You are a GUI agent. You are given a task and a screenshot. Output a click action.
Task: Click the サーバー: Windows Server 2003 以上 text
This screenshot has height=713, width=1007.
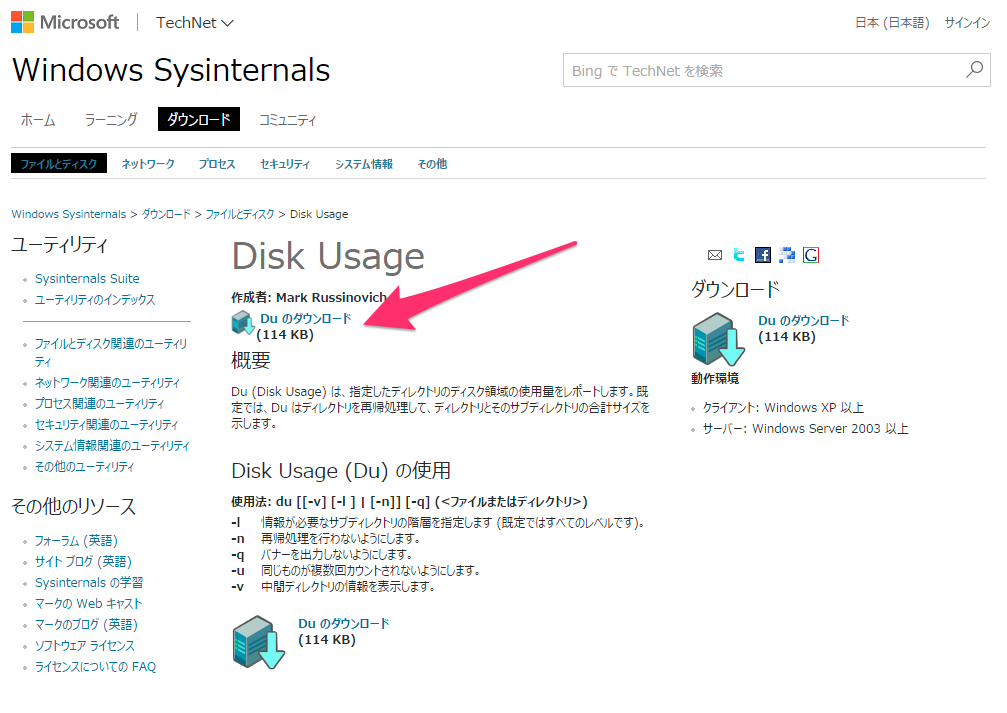click(x=806, y=428)
